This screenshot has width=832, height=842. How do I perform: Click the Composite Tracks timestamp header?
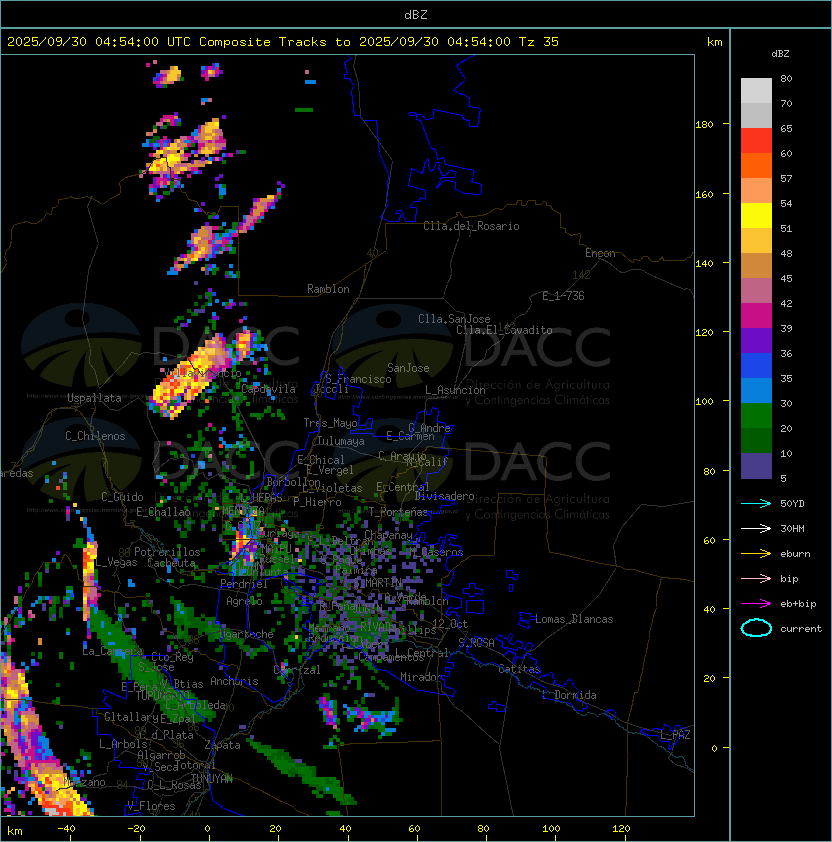[x=283, y=42]
